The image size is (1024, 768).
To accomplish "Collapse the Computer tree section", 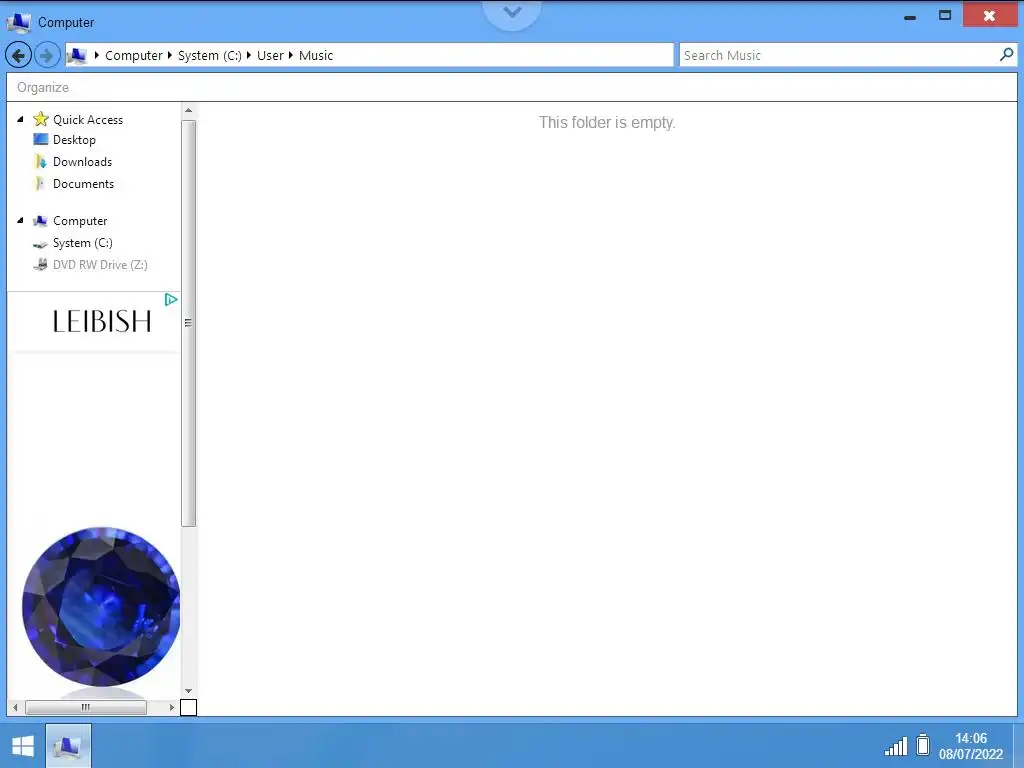I will tap(20, 221).
